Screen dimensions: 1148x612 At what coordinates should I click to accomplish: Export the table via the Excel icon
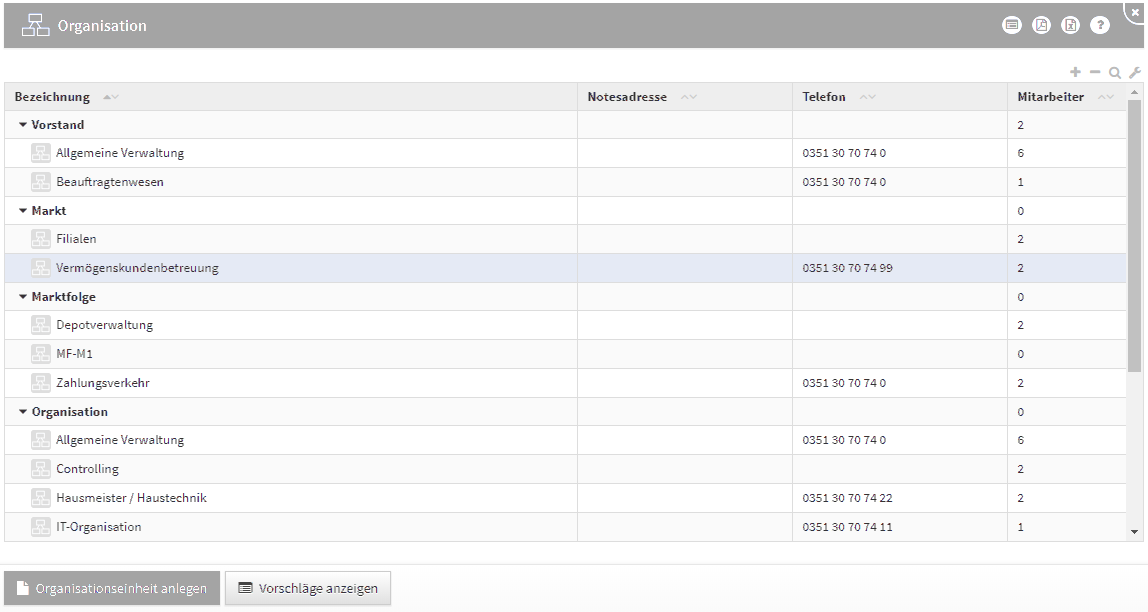pyautogui.click(x=1070, y=25)
